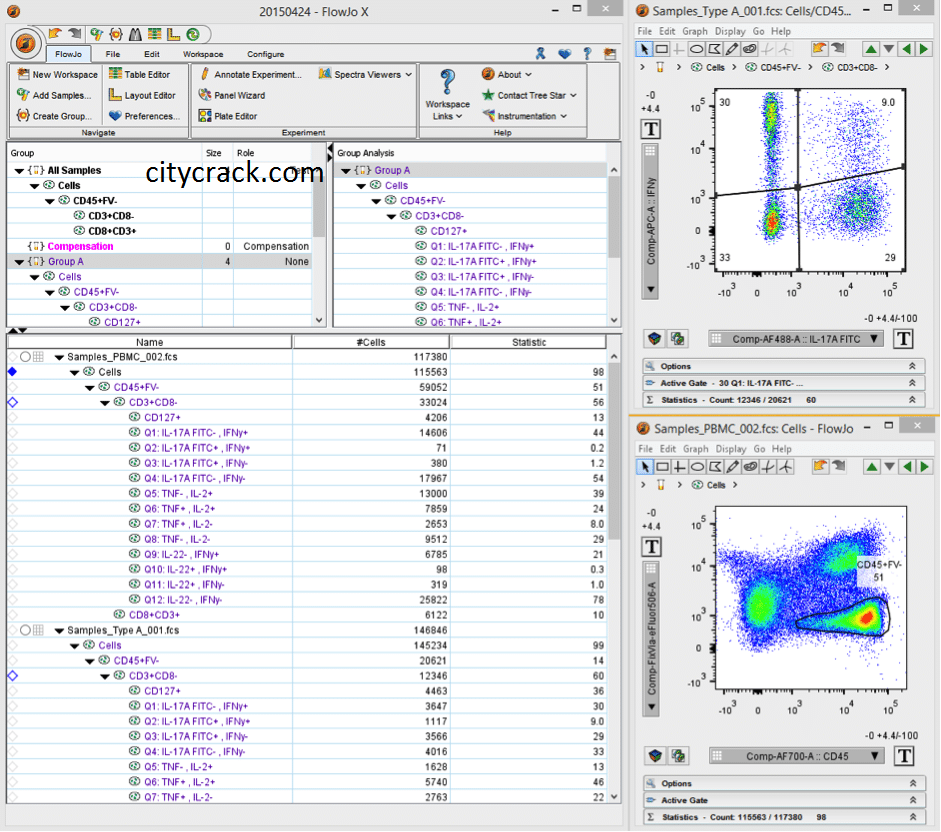The image size is (941, 832).
Task: Click the #Cells column header
Action: pos(371,342)
